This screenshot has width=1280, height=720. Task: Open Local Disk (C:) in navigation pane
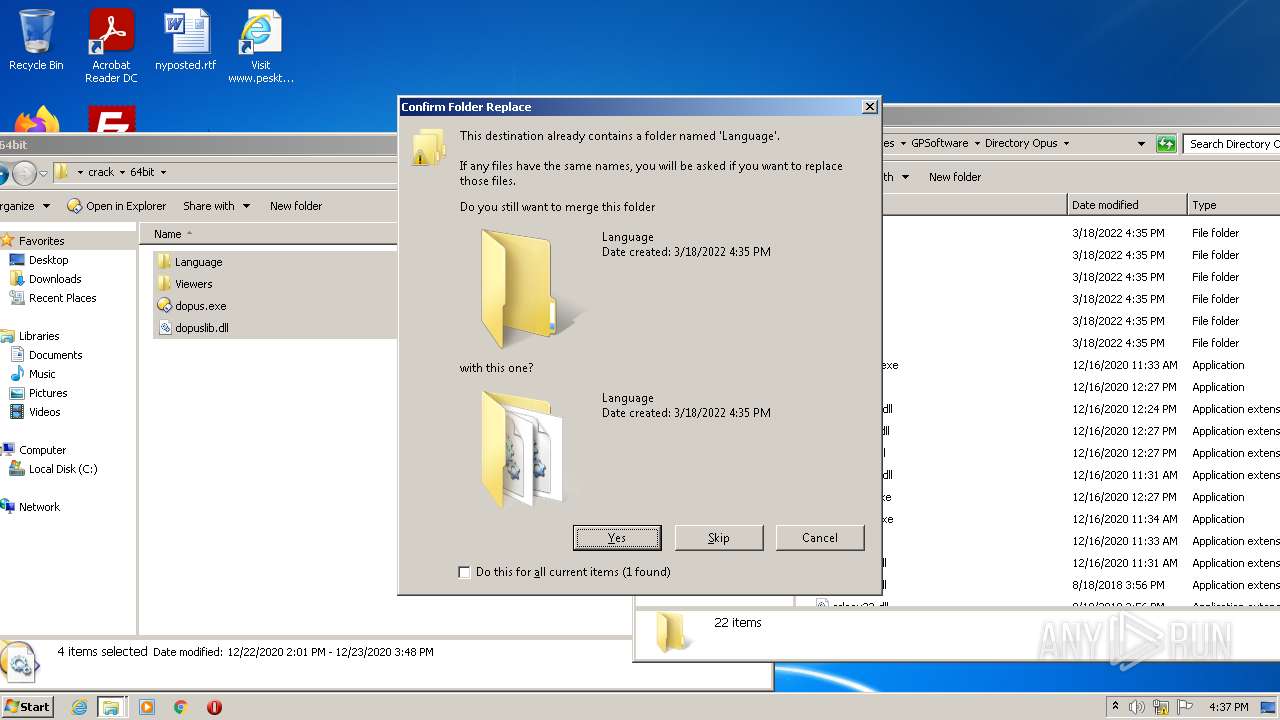coord(62,469)
